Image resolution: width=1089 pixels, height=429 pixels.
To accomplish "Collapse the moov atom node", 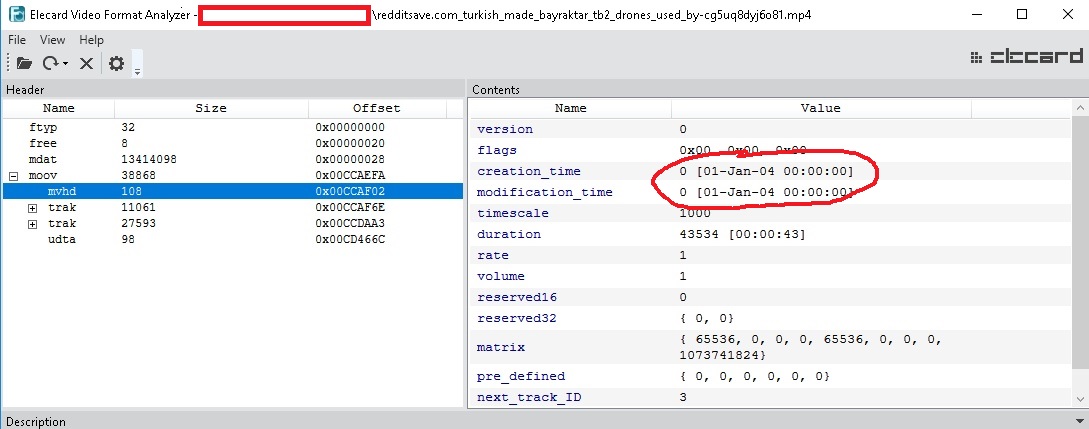I will coord(13,176).
